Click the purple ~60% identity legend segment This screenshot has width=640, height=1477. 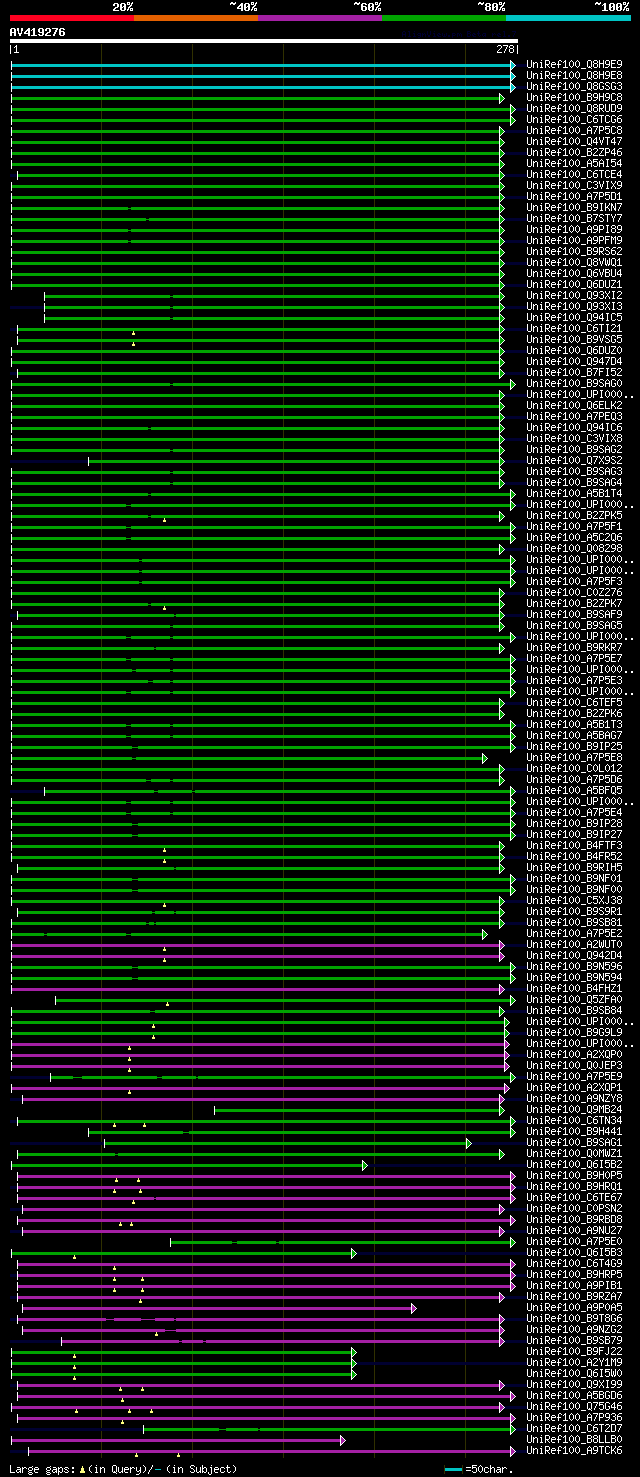(320, 17)
